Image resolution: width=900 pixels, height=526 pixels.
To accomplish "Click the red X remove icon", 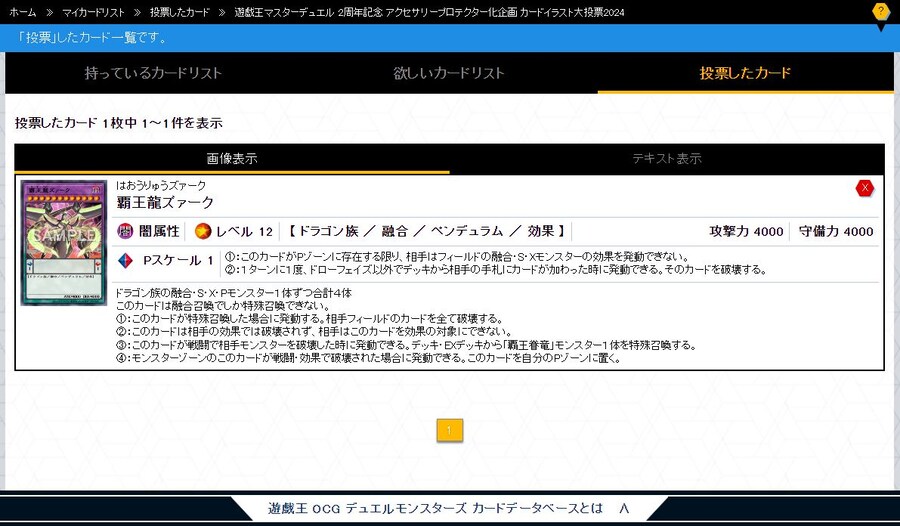I will pyautogui.click(x=865, y=189).
